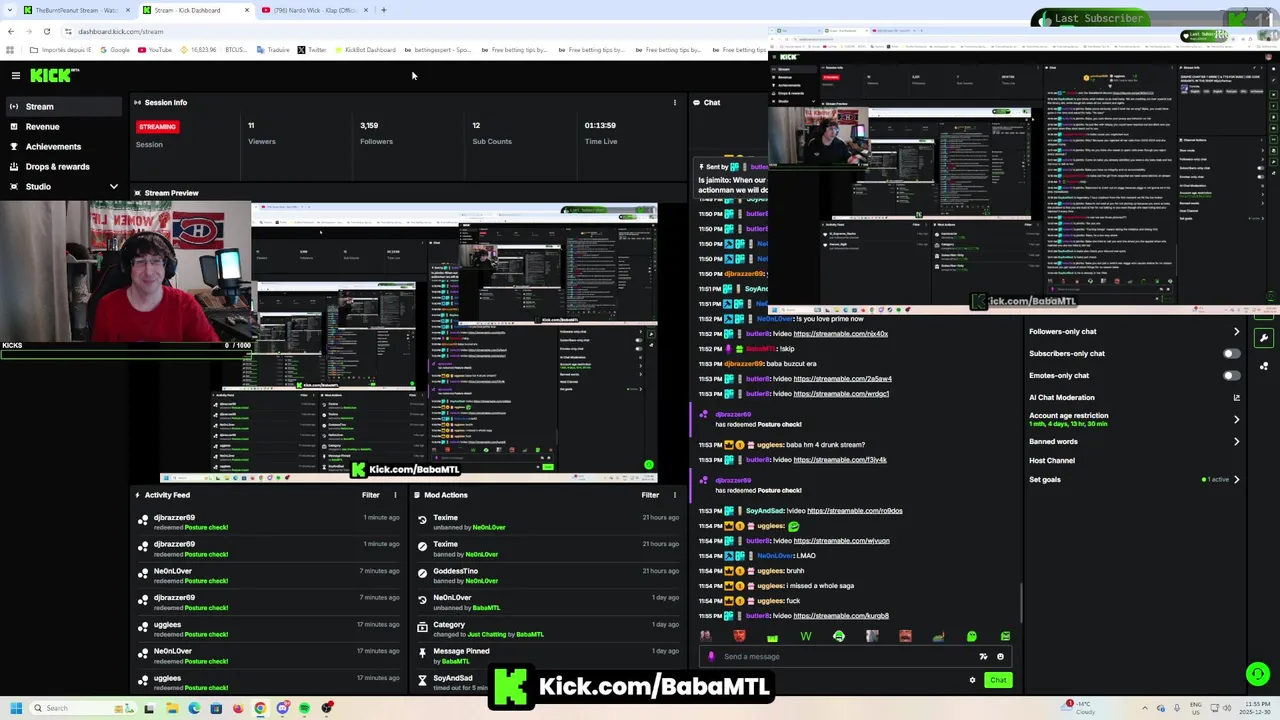Open streamable.com/nix40x link in chat
The image size is (1280, 720).
click(840, 334)
